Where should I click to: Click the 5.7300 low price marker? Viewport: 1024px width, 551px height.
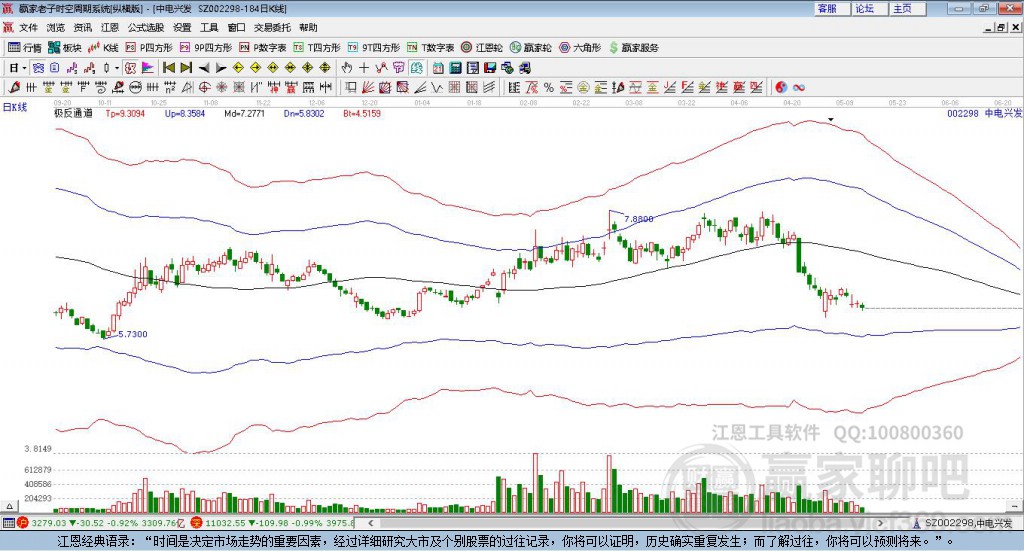pyautogui.click(x=133, y=334)
